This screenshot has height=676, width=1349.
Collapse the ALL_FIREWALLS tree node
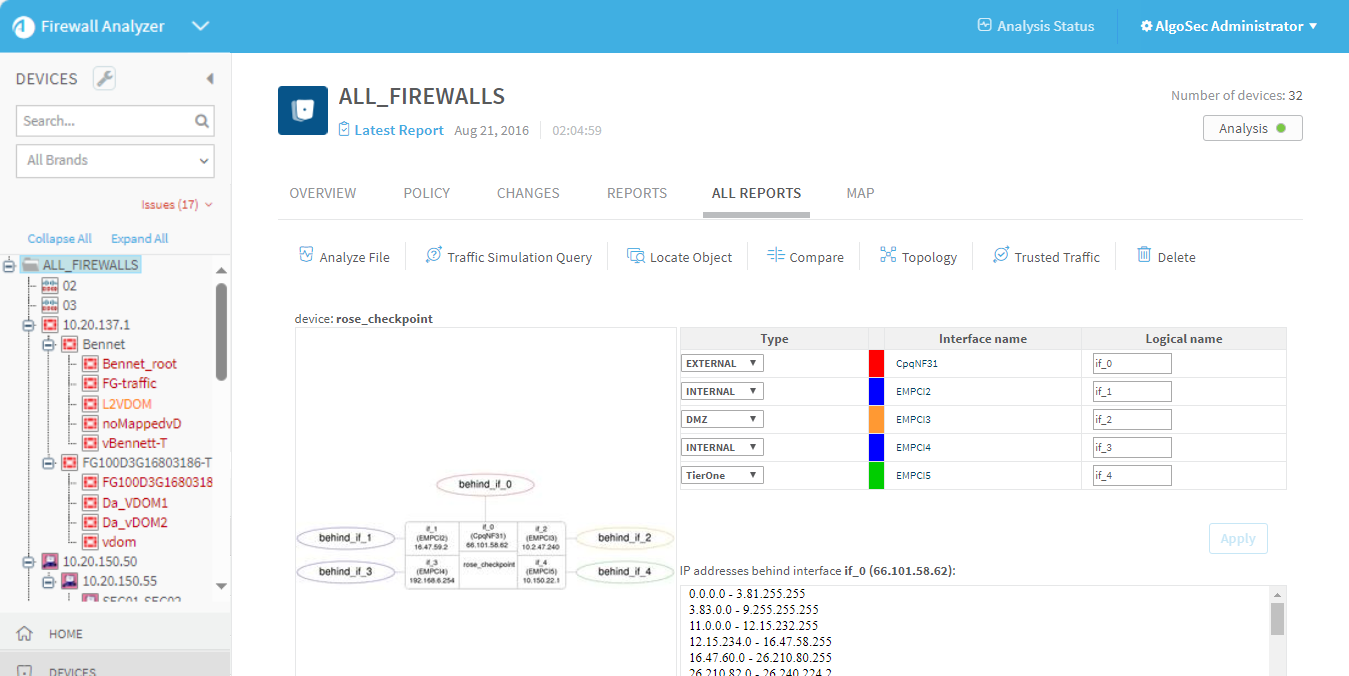[10, 266]
